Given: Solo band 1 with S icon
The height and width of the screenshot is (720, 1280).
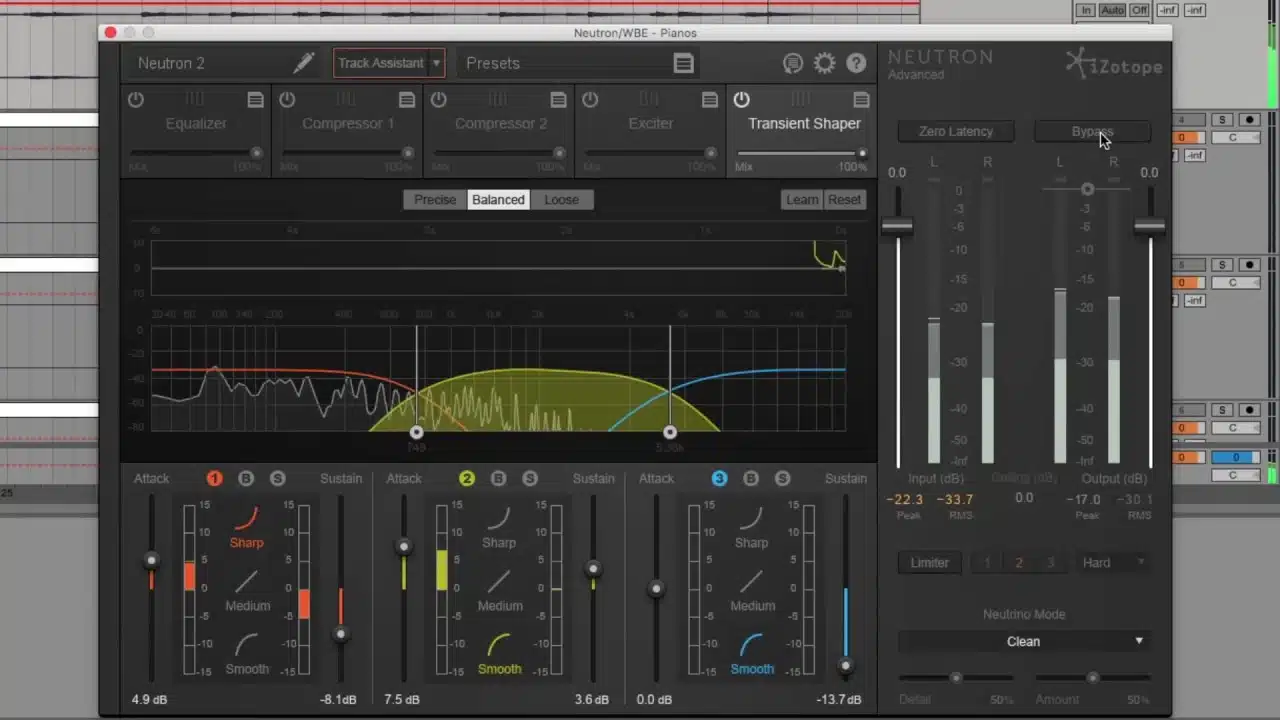Looking at the screenshot, I should [278, 479].
